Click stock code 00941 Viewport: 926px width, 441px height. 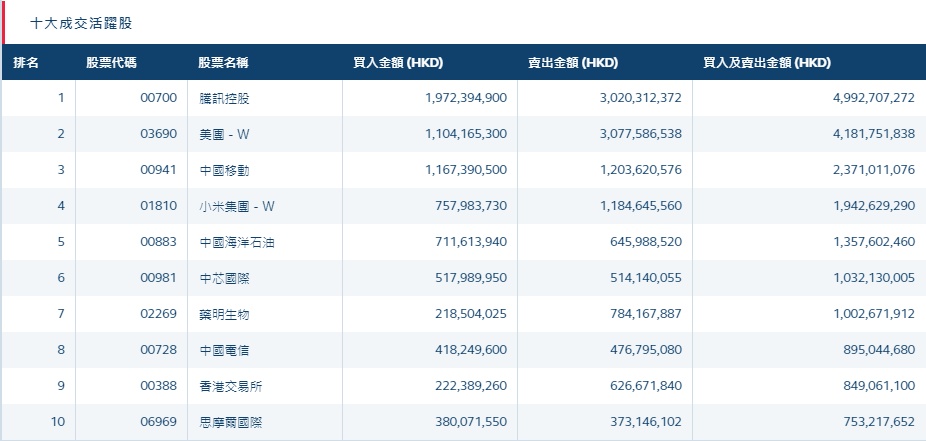coord(158,170)
